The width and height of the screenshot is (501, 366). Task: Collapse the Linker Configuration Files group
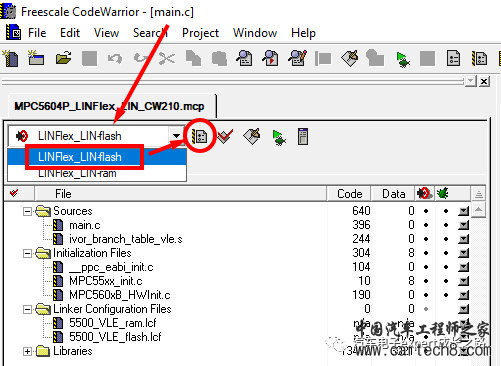27,309
